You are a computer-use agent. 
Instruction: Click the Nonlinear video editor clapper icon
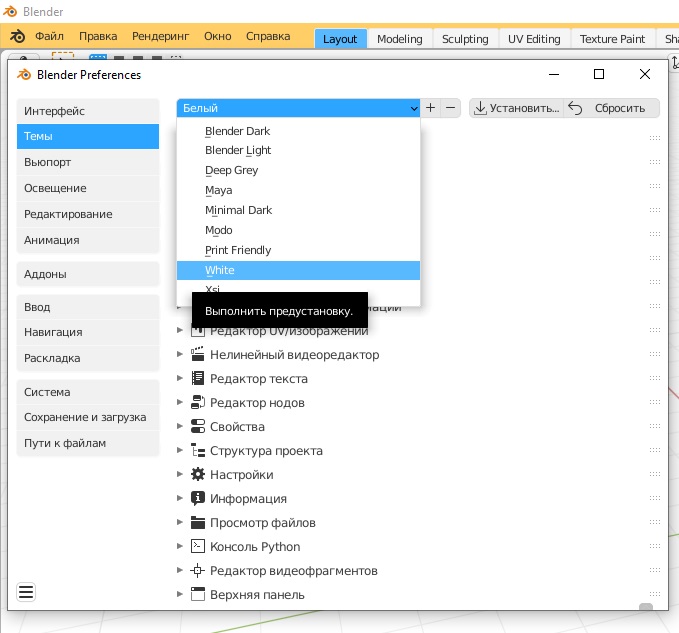[198, 354]
